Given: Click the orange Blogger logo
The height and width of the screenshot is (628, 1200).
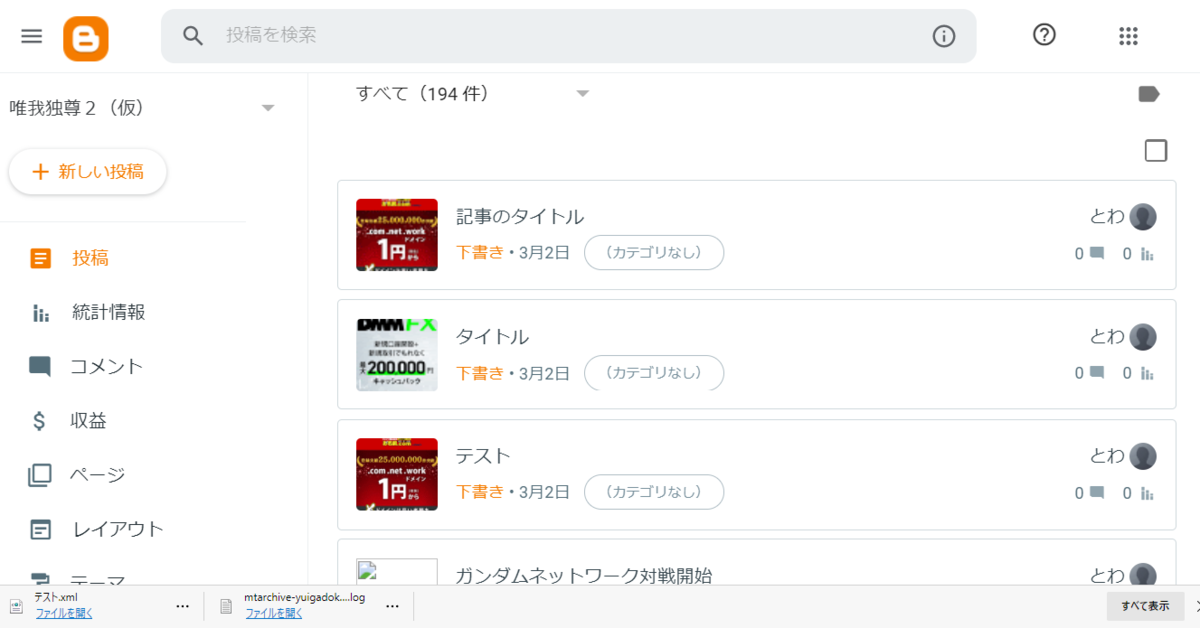Looking at the screenshot, I should tap(86, 38).
